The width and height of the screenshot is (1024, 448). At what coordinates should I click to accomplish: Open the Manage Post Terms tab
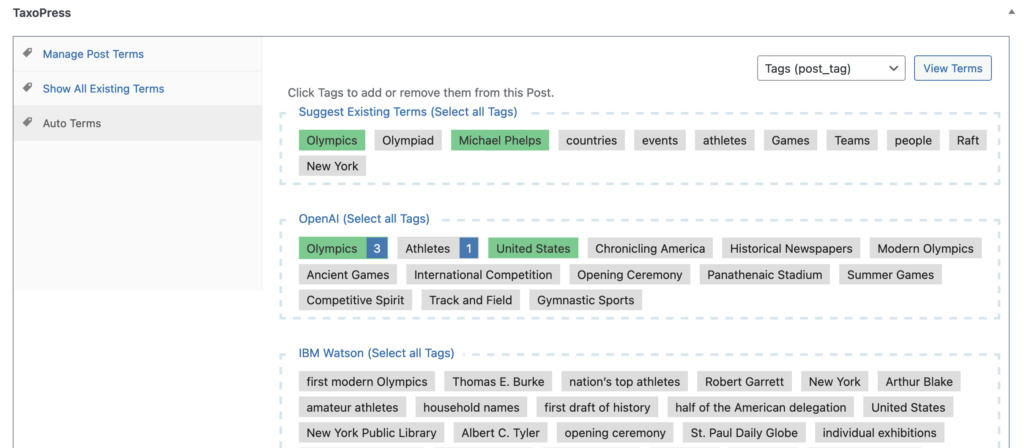93,54
